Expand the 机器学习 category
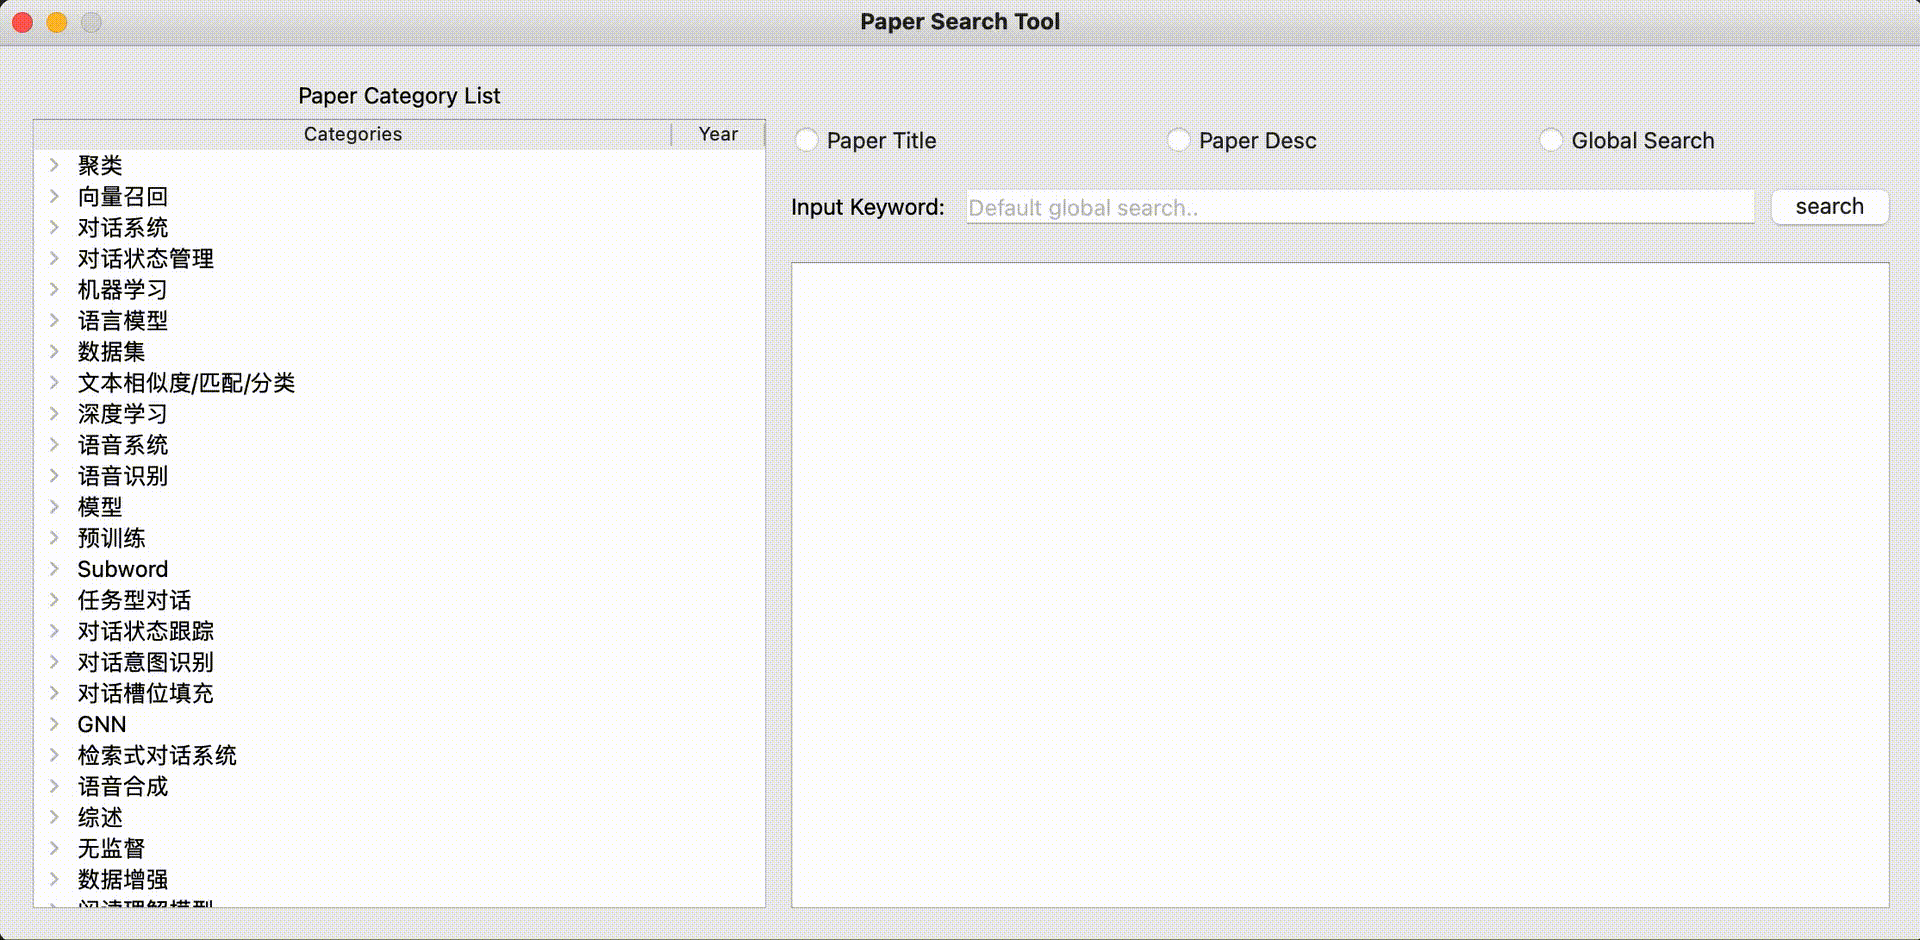The height and width of the screenshot is (940, 1920). [x=54, y=289]
